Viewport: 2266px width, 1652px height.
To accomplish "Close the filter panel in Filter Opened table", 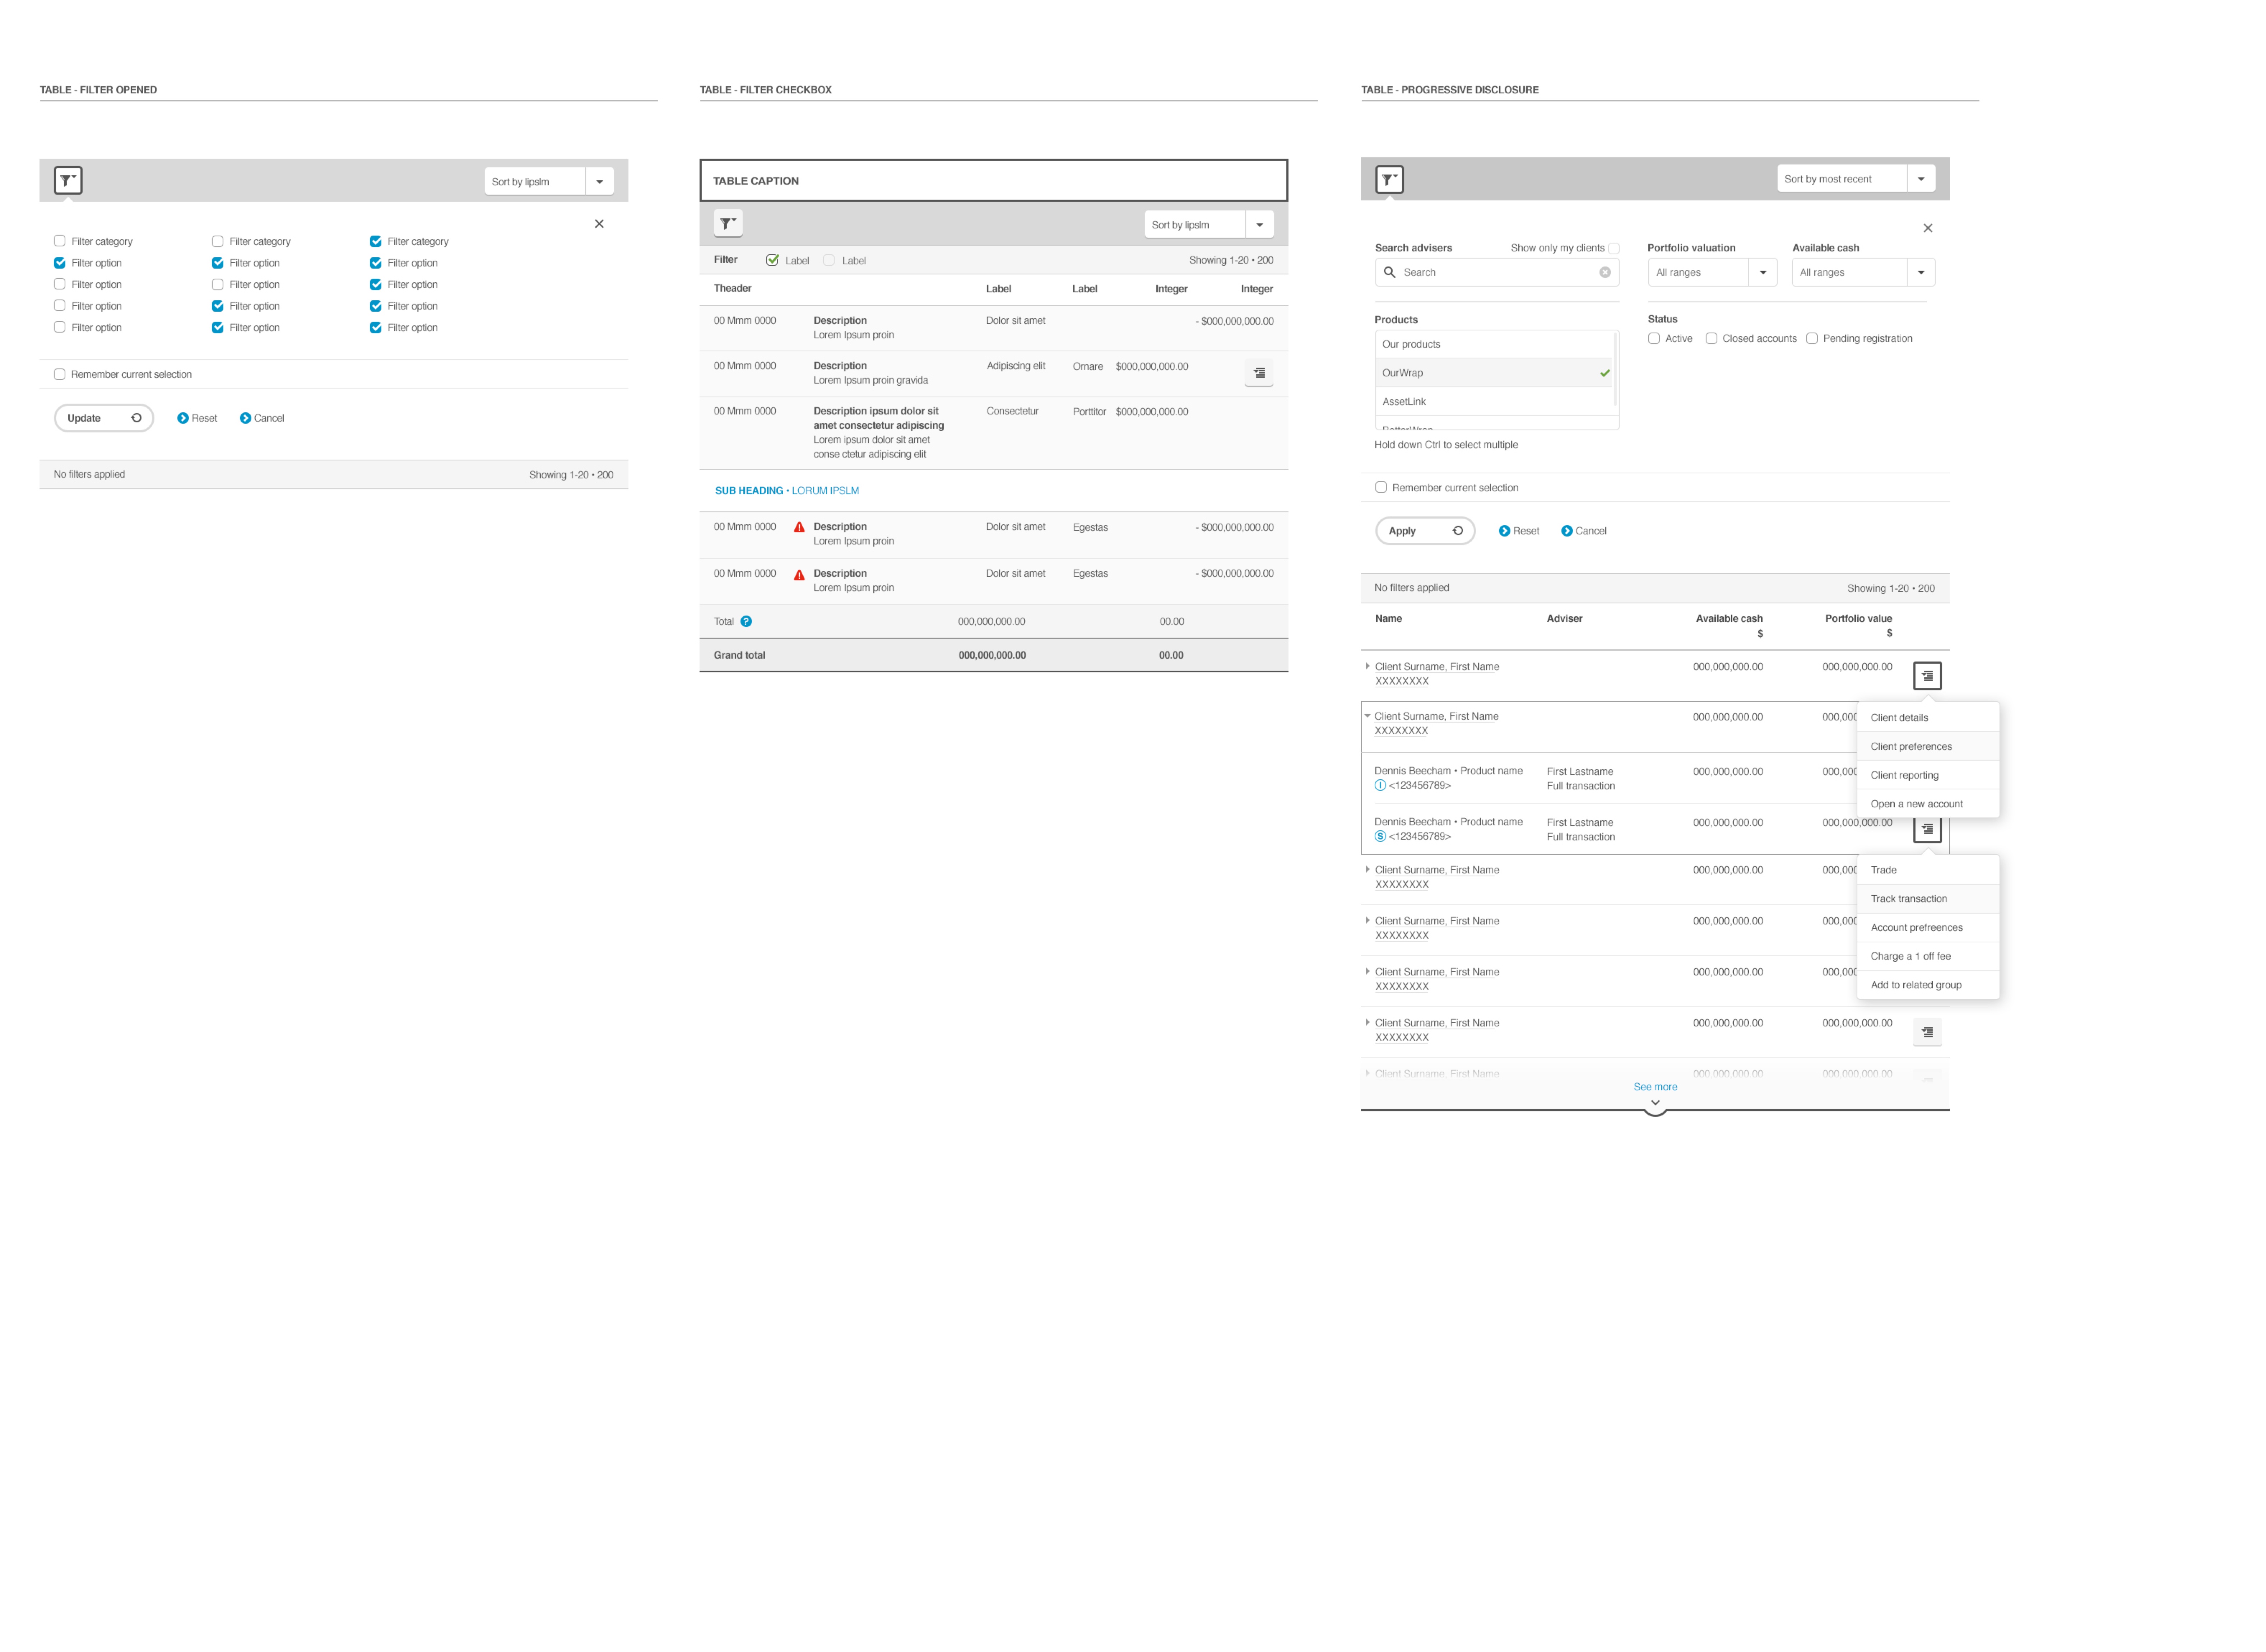I will [599, 224].
